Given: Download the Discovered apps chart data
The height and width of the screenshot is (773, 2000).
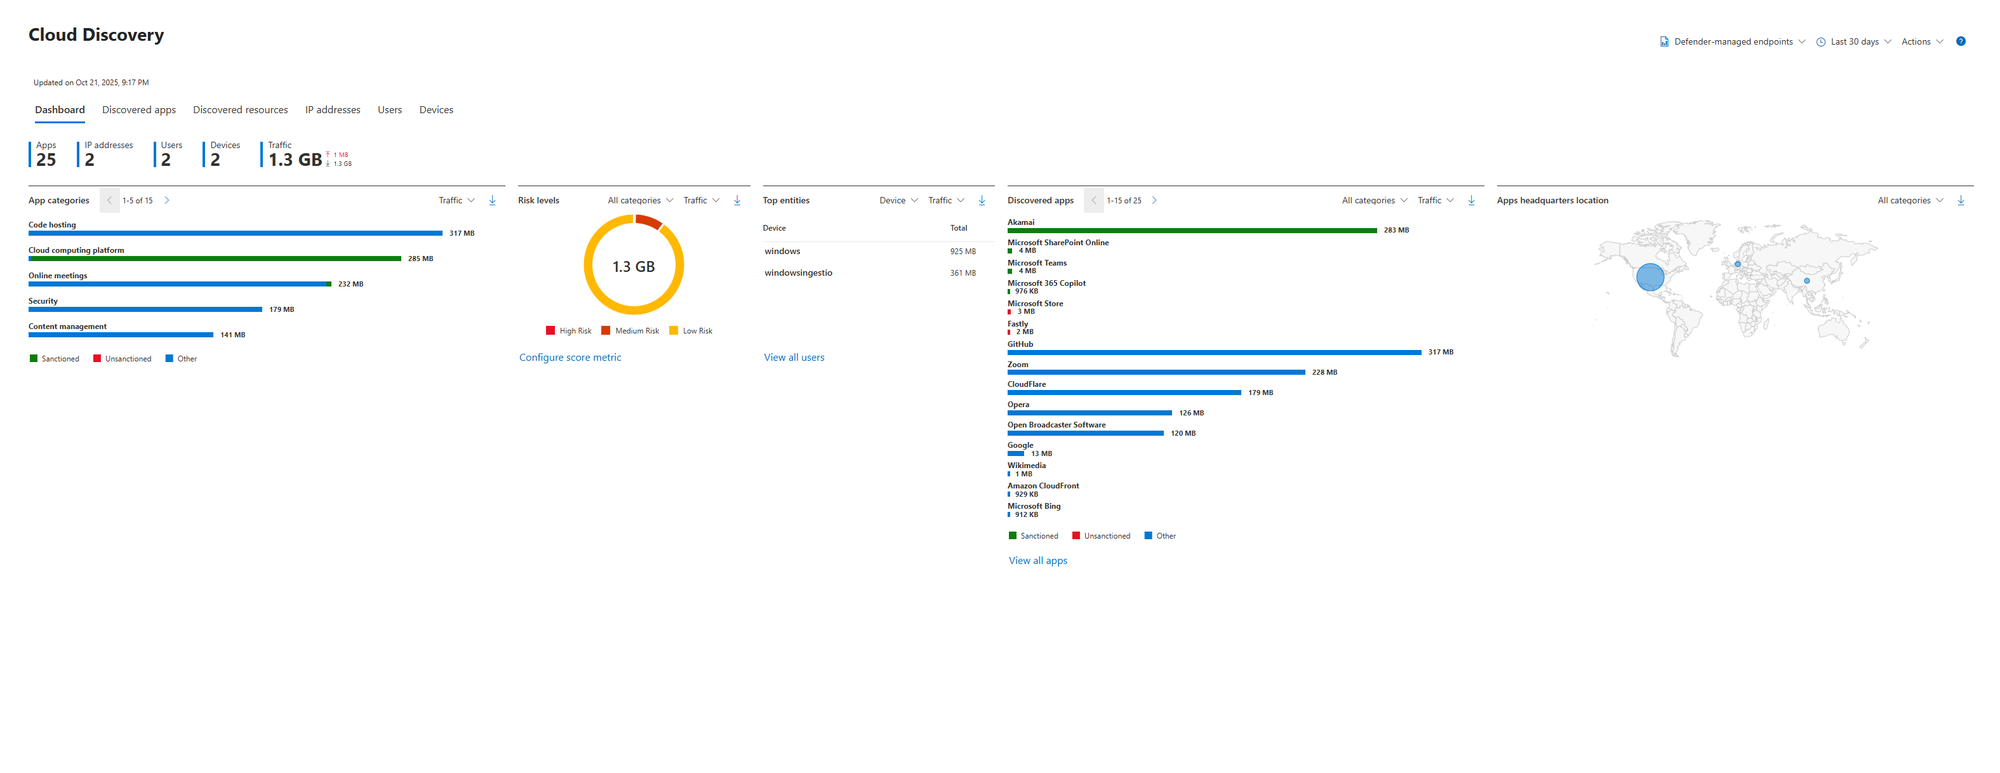Looking at the screenshot, I should click(x=1471, y=201).
